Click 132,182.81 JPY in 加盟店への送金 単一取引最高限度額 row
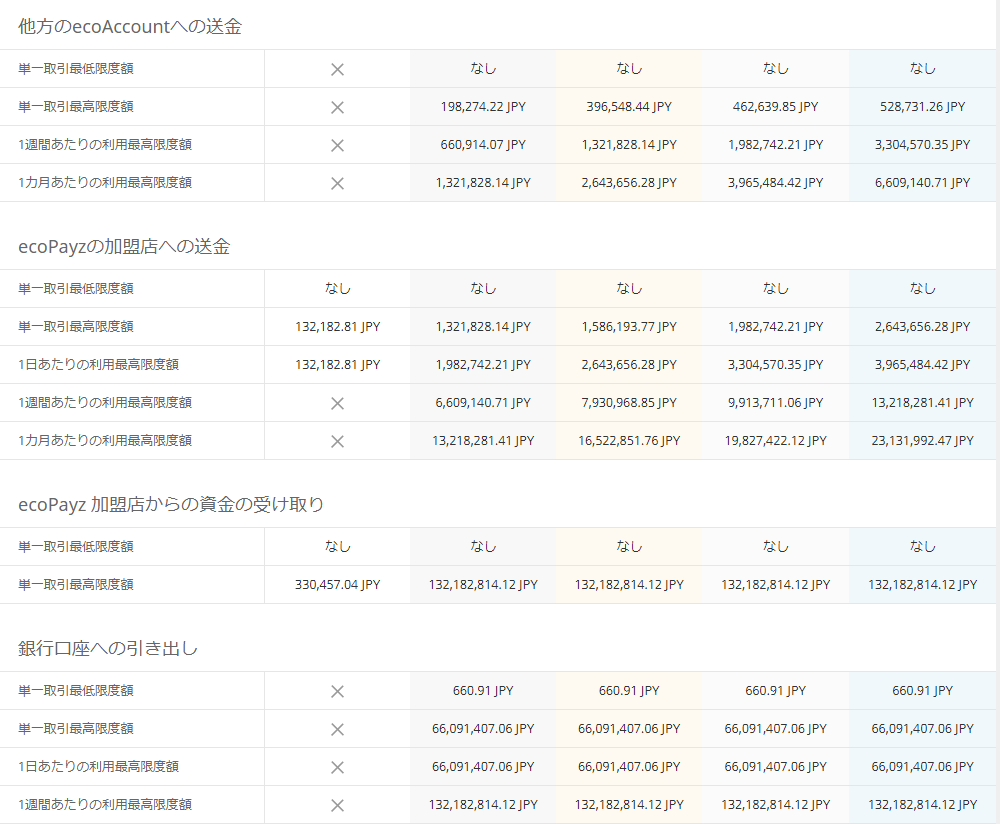This screenshot has height=824, width=1000. 337,327
